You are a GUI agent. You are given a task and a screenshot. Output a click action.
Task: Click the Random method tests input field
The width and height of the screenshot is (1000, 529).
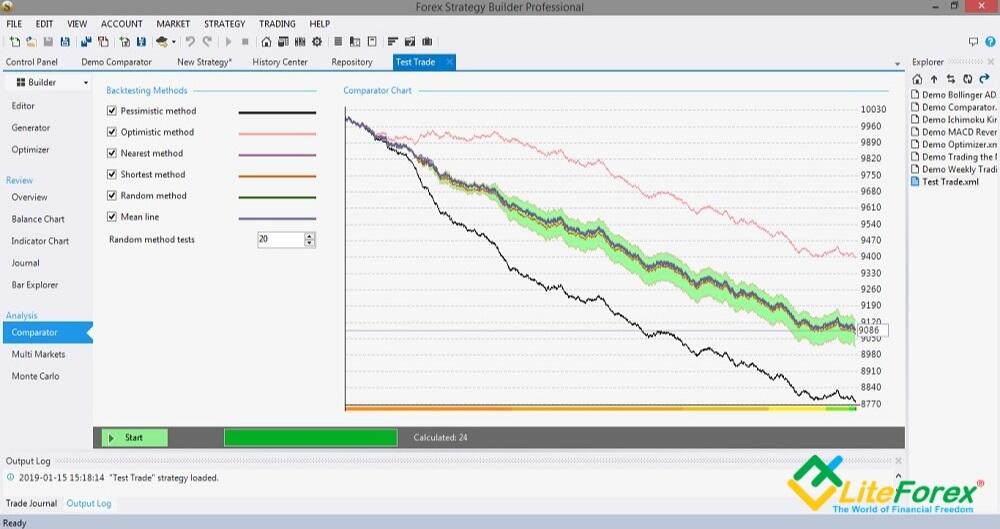(281, 239)
